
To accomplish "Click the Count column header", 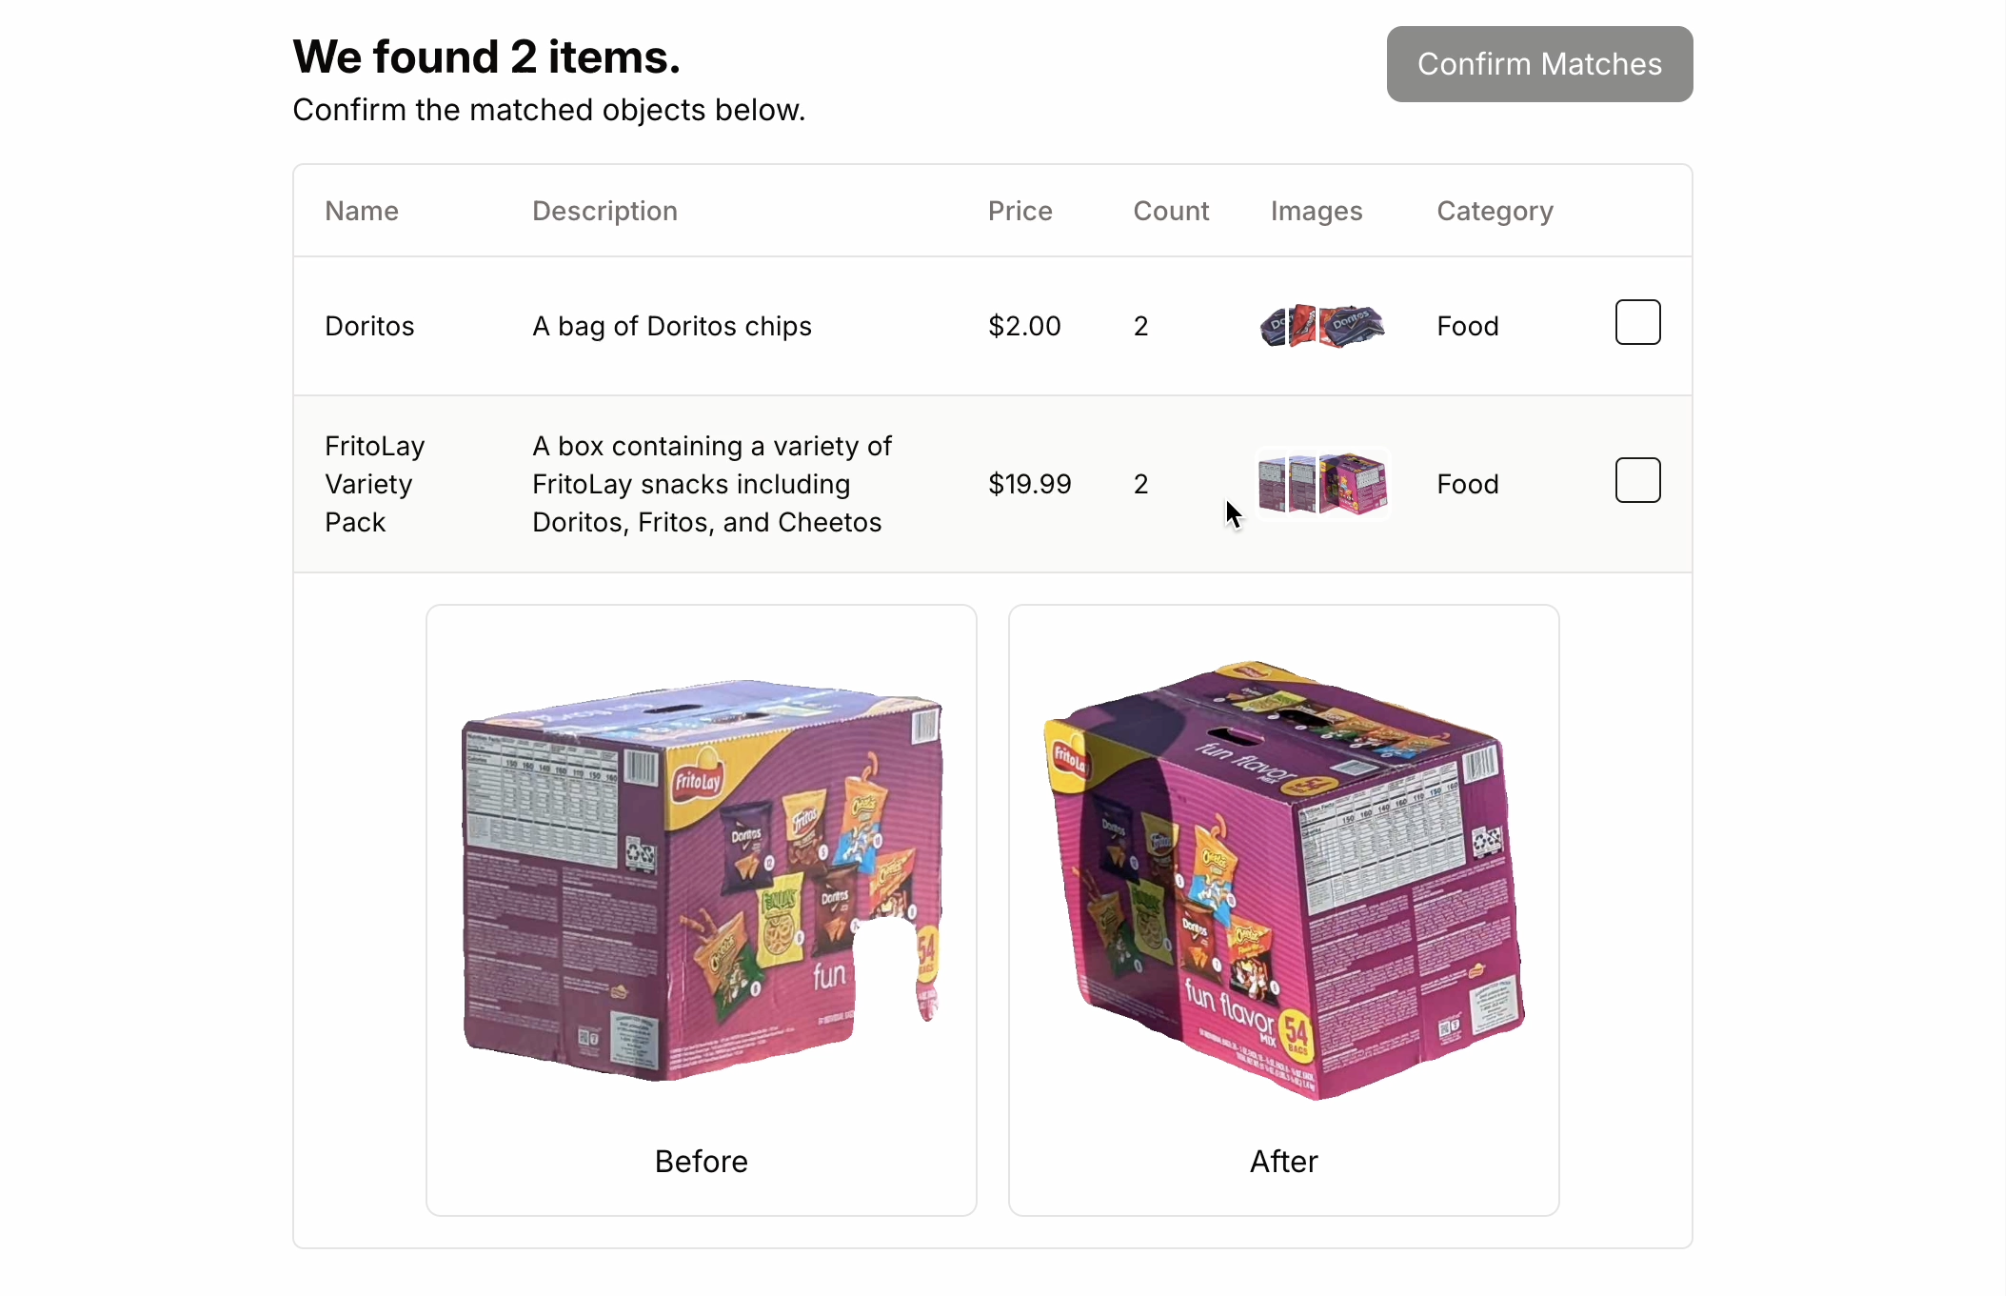I will click(x=1171, y=211).
